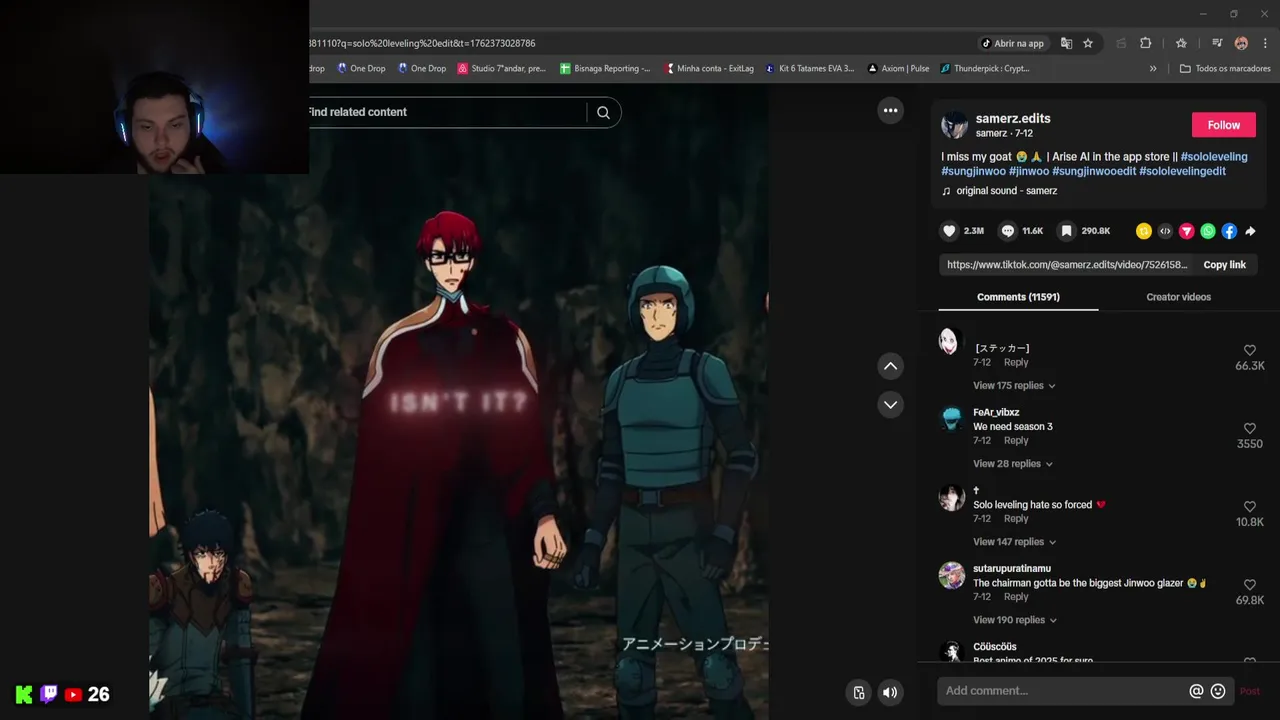Expand View 175 replies

1014,386
